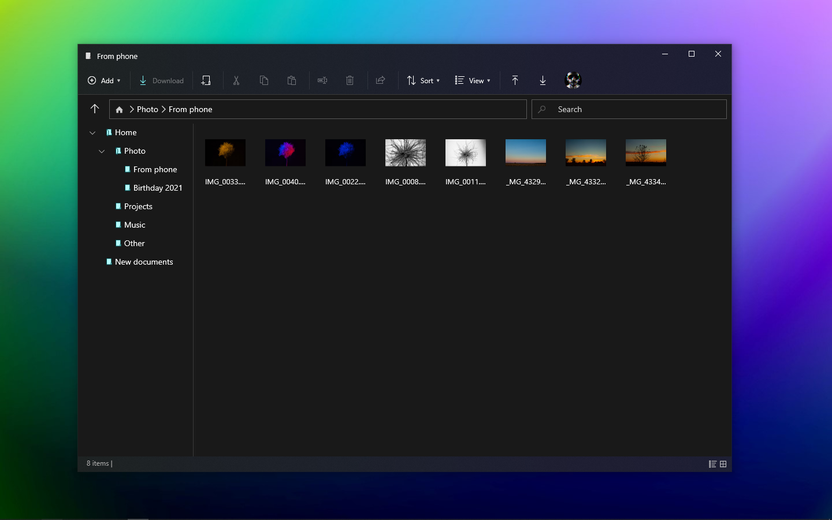Select the IMG_0011 white background thumbnail
This screenshot has width=832, height=520.
coord(465,153)
